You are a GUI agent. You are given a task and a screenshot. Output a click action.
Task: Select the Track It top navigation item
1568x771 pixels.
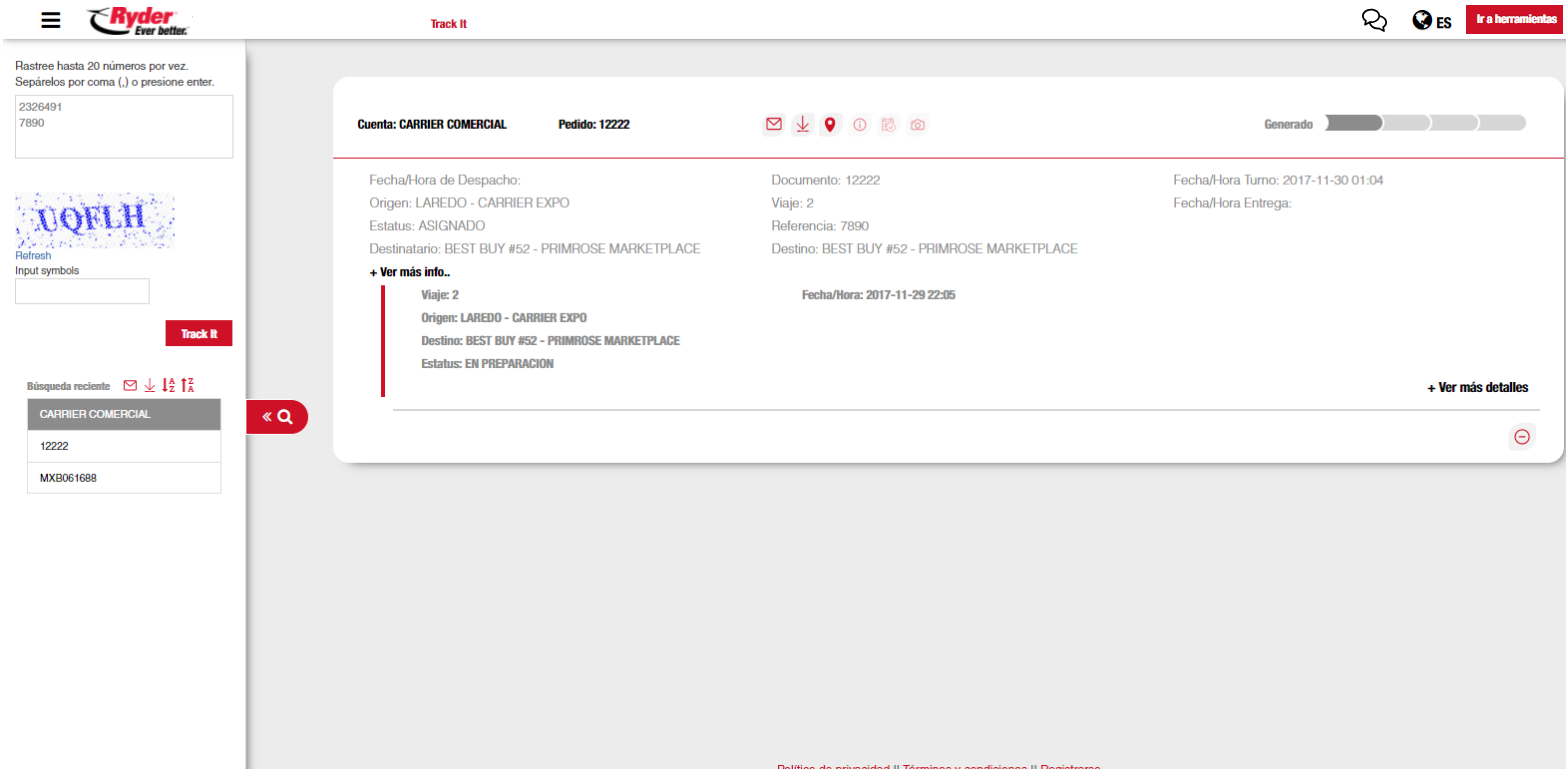[448, 23]
